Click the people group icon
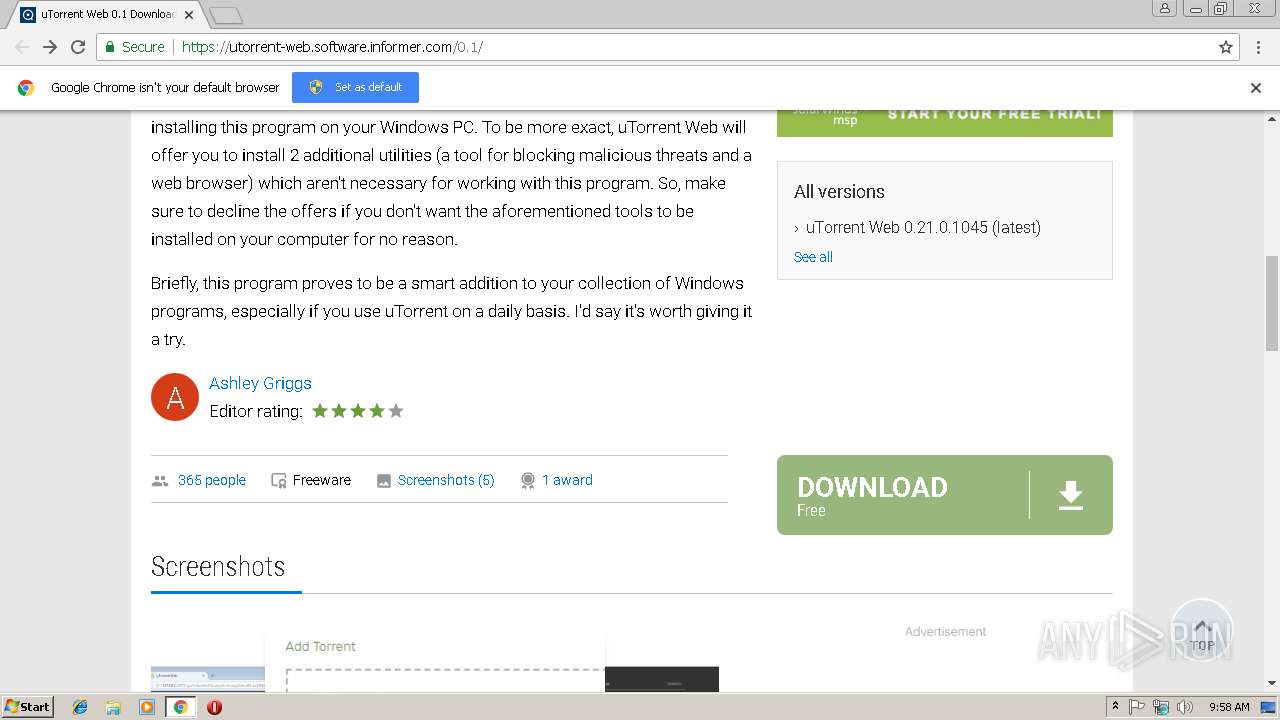The width and height of the screenshot is (1280, 720). [x=160, y=481]
